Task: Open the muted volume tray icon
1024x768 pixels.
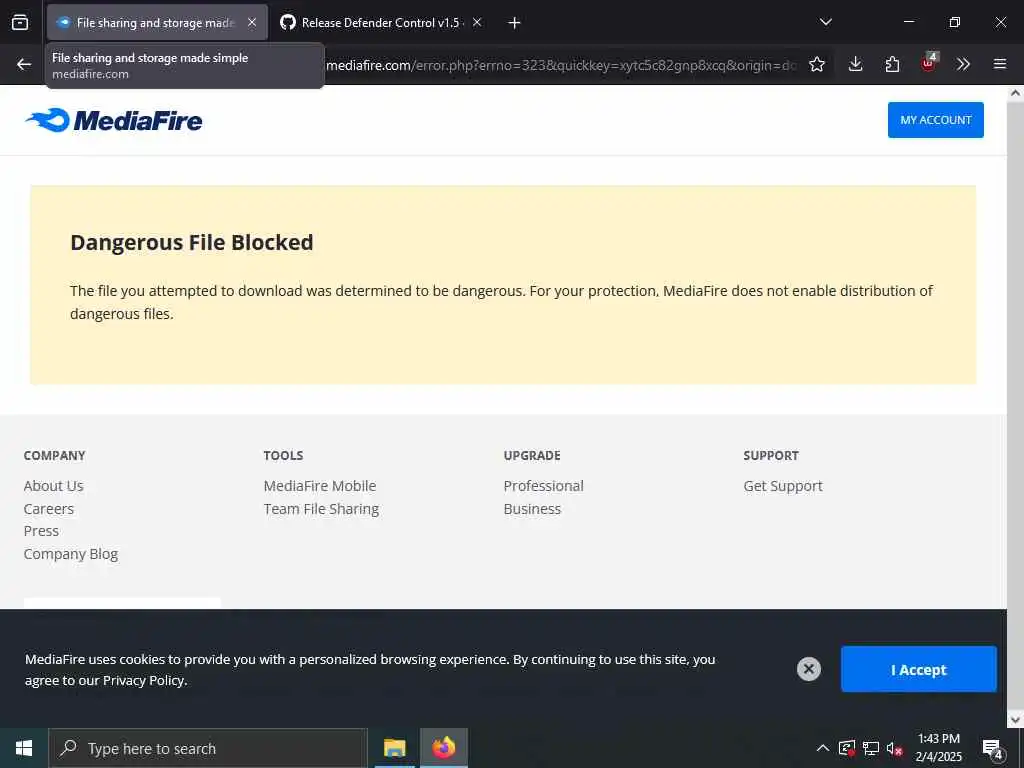Action: [x=895, y=748]
